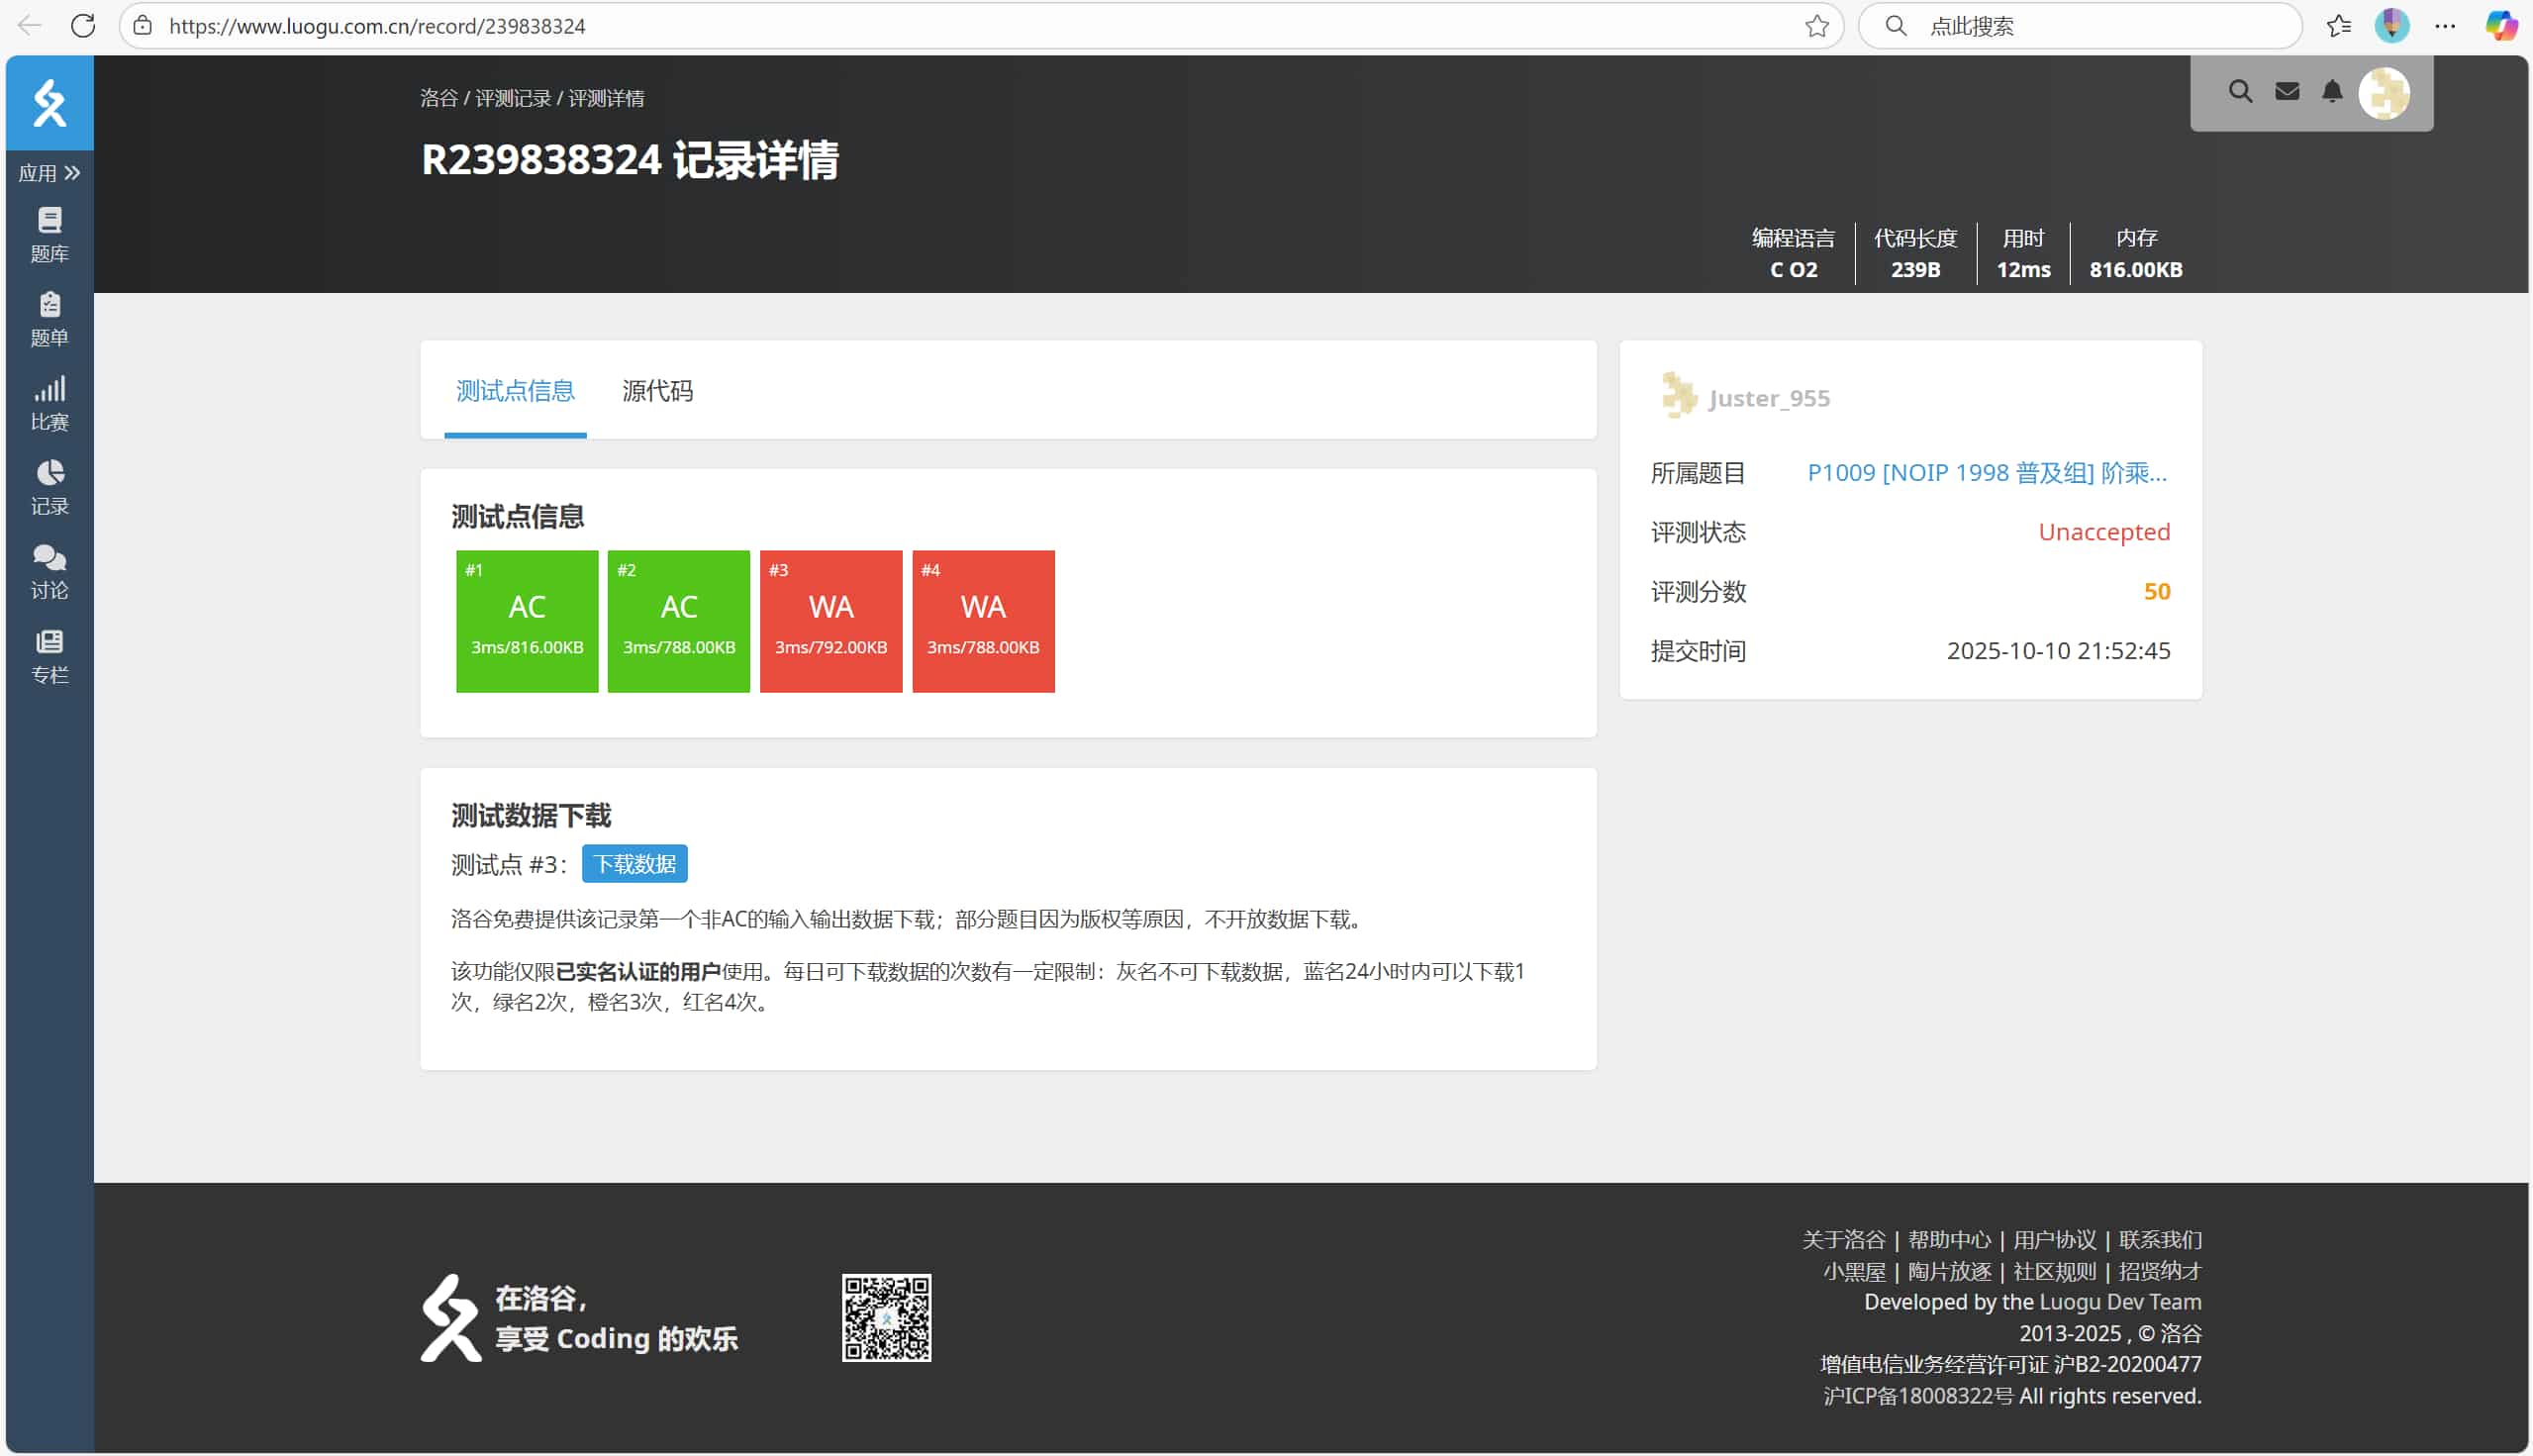The height and width of the screenshot is (1456, 2533).
Task: Click the Luogu logo in the sidebar
Action: (49, 103)
